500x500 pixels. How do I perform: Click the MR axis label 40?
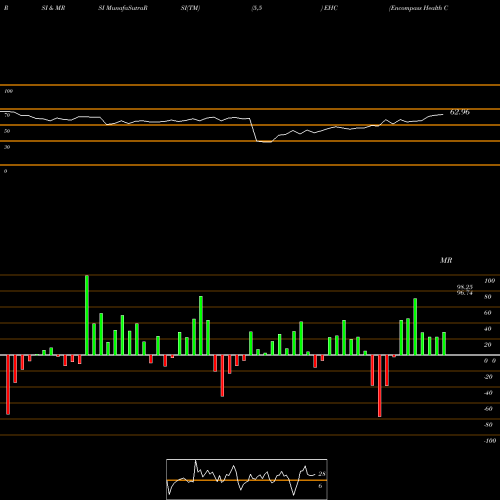488,329
